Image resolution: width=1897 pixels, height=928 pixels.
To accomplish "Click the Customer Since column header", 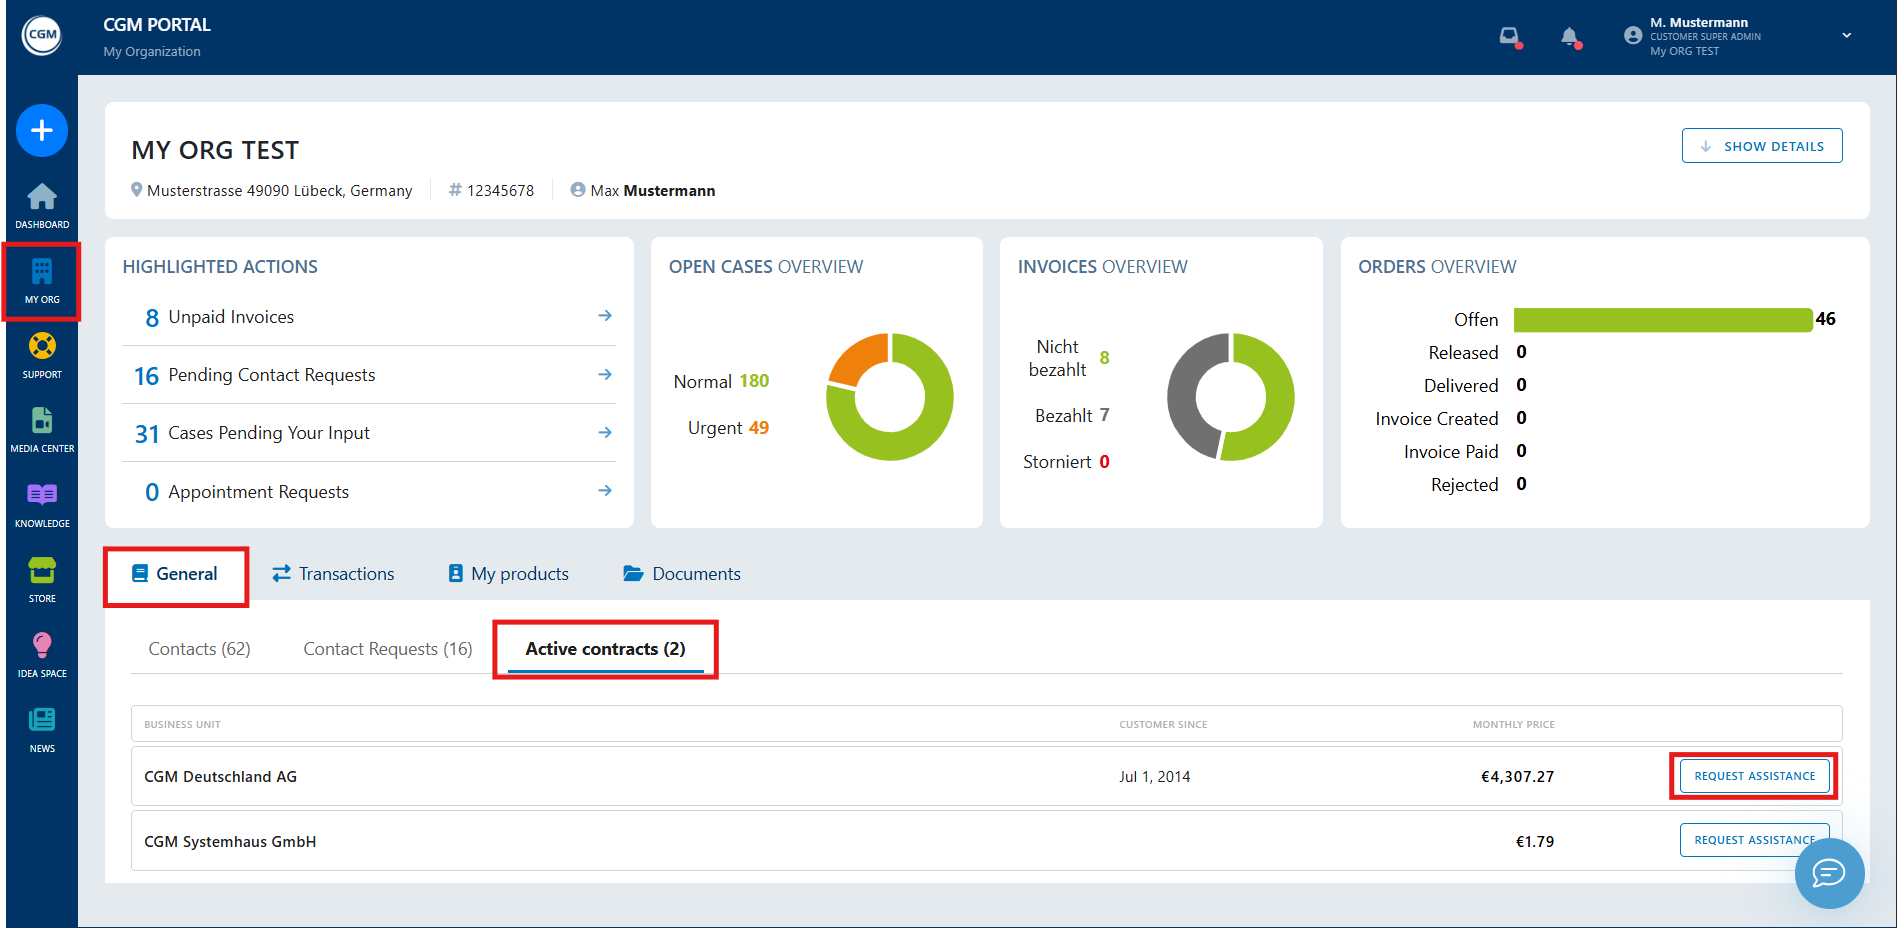I will (1163, 725).
